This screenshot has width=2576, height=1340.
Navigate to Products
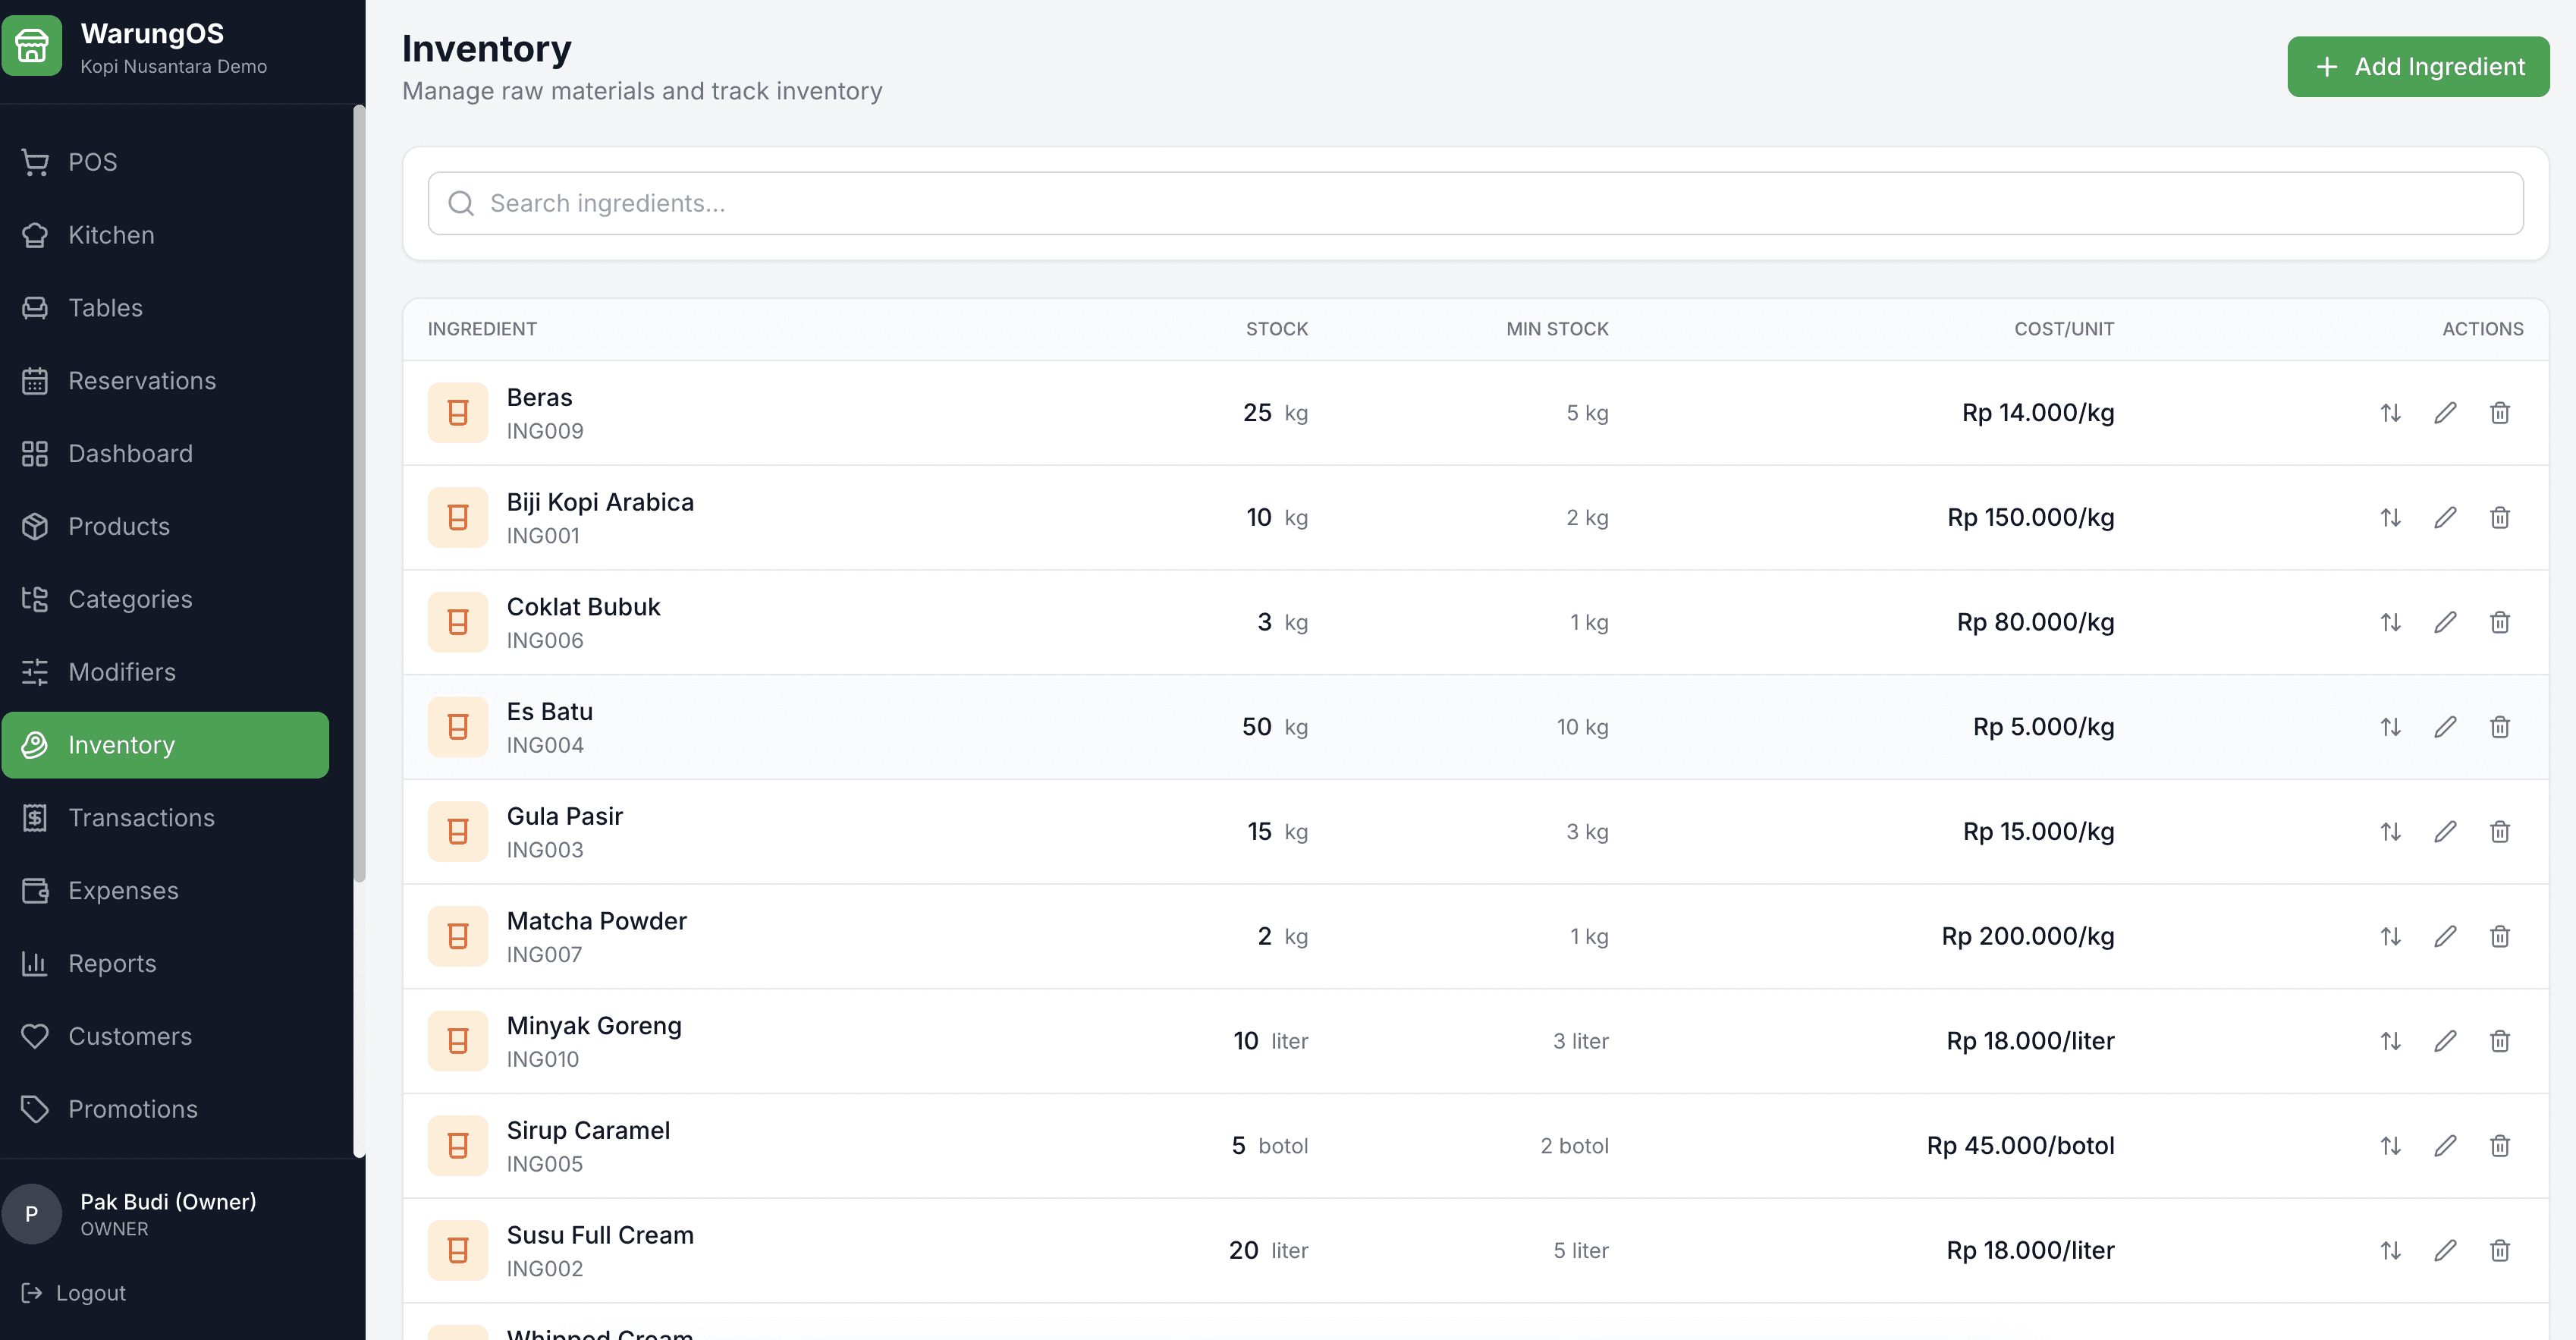[x=119, y=526]
